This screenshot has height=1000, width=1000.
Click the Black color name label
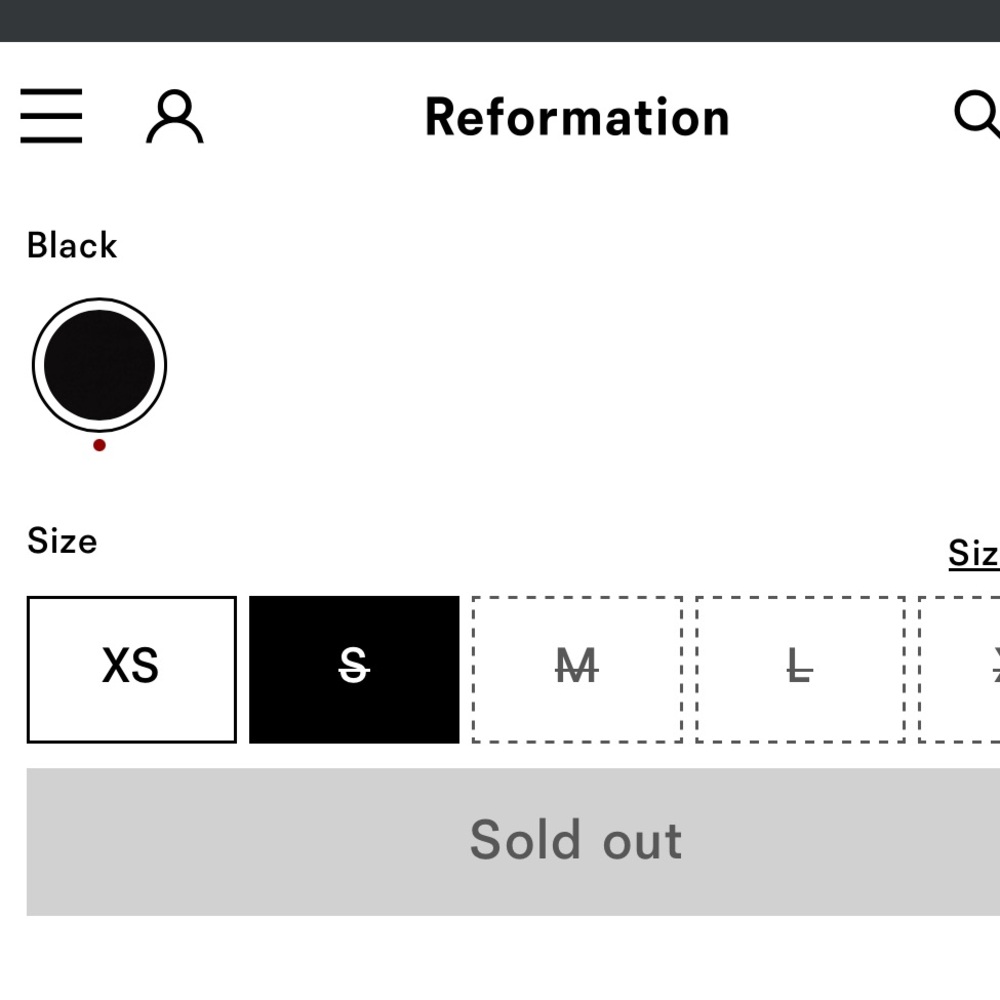click(x=72, y=246)
